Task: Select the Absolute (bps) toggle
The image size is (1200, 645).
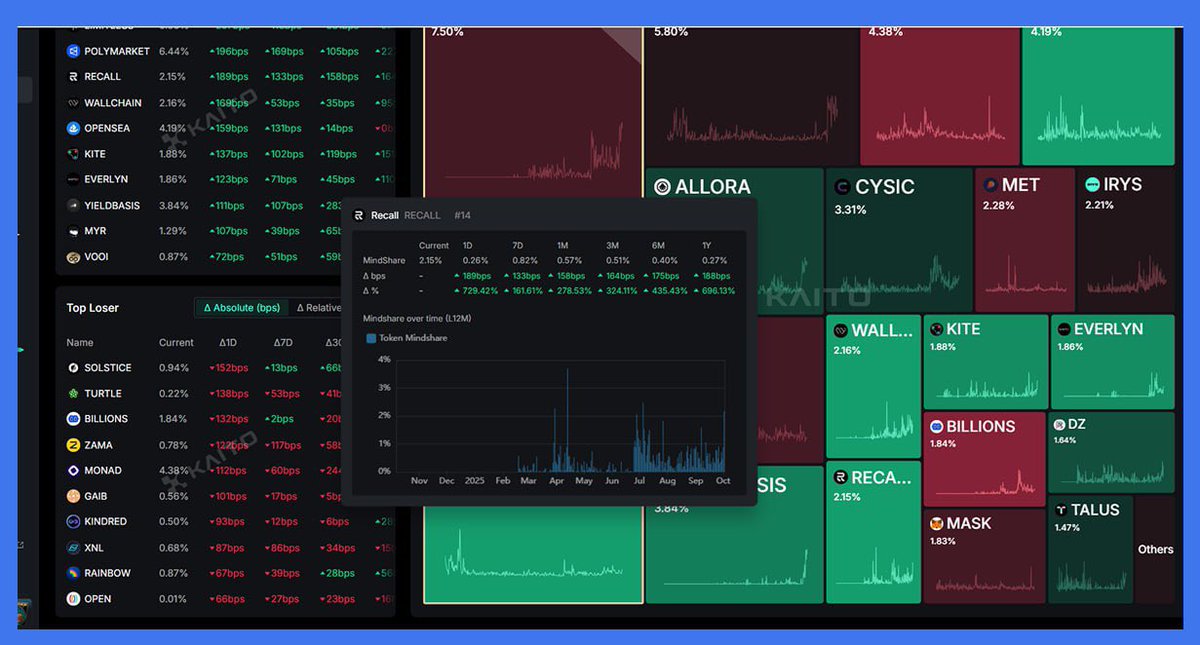Action: pos(241,308)
